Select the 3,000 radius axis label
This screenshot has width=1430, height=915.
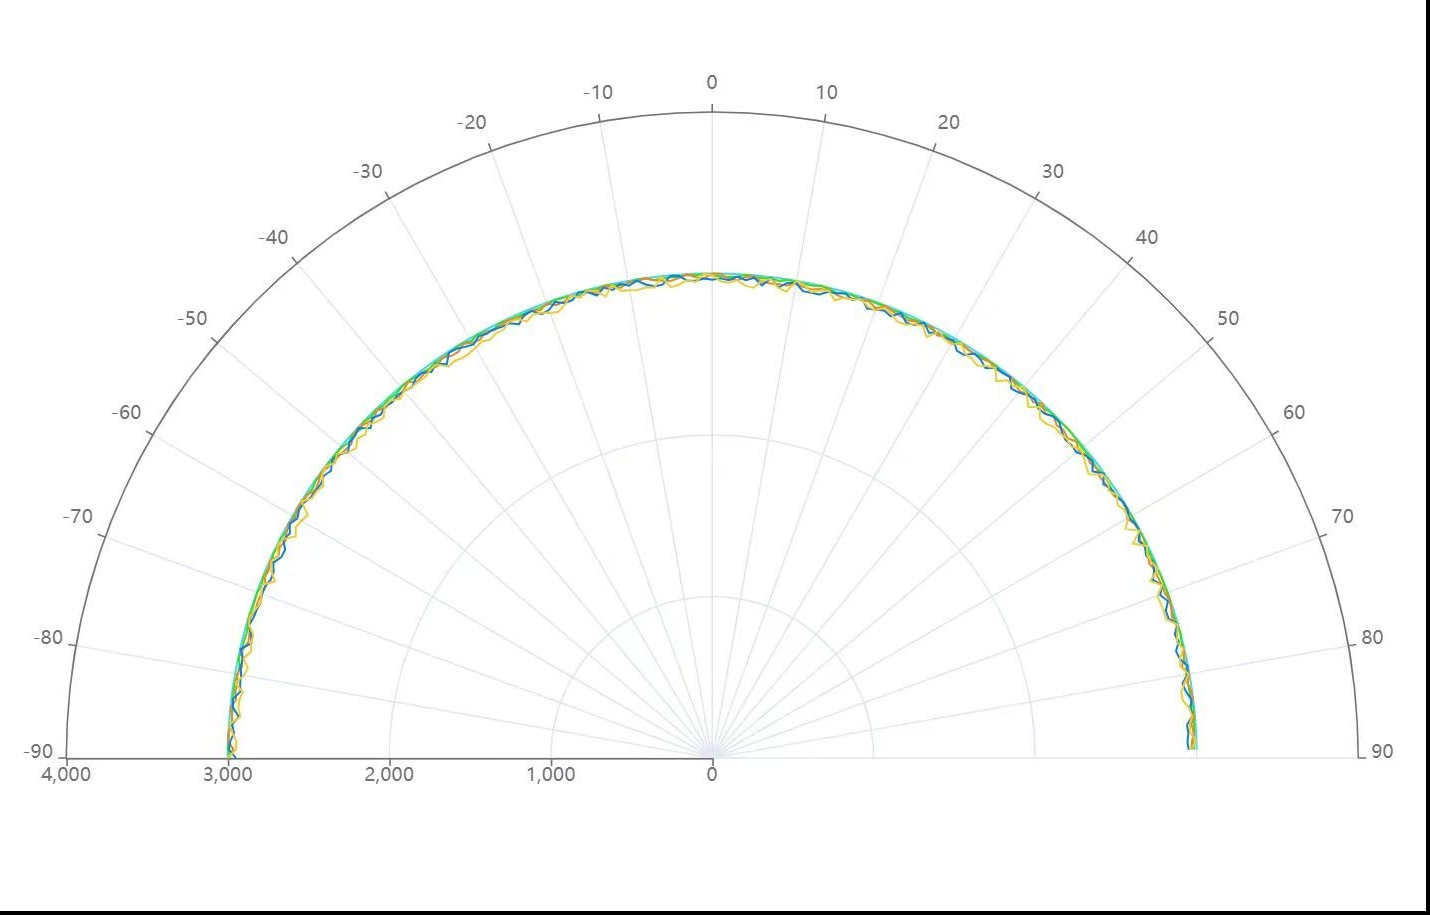227,775
